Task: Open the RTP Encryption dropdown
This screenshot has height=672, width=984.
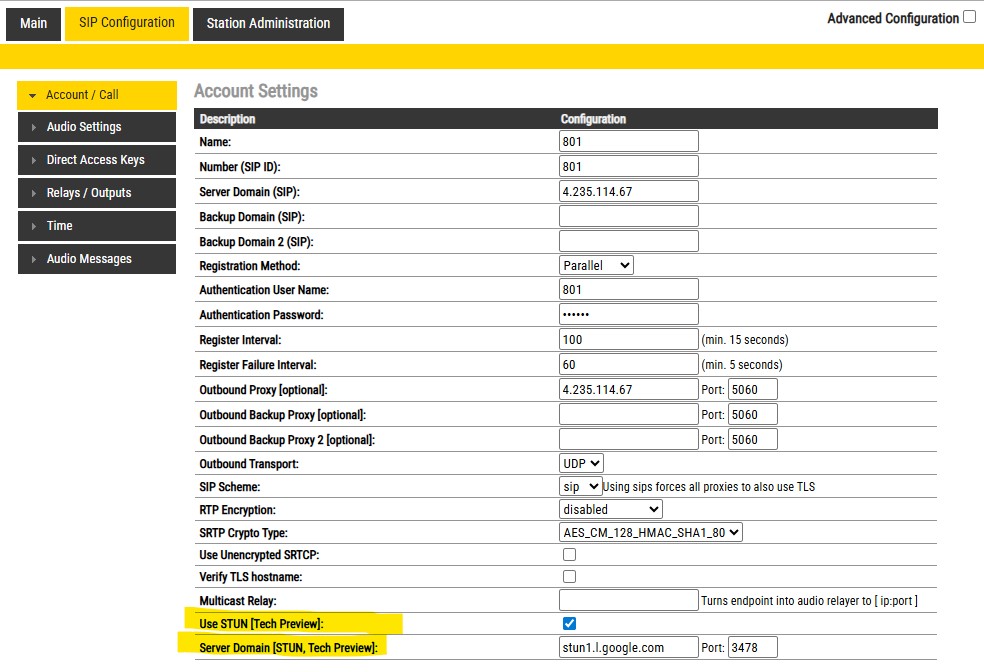Action: click(610, 509)
